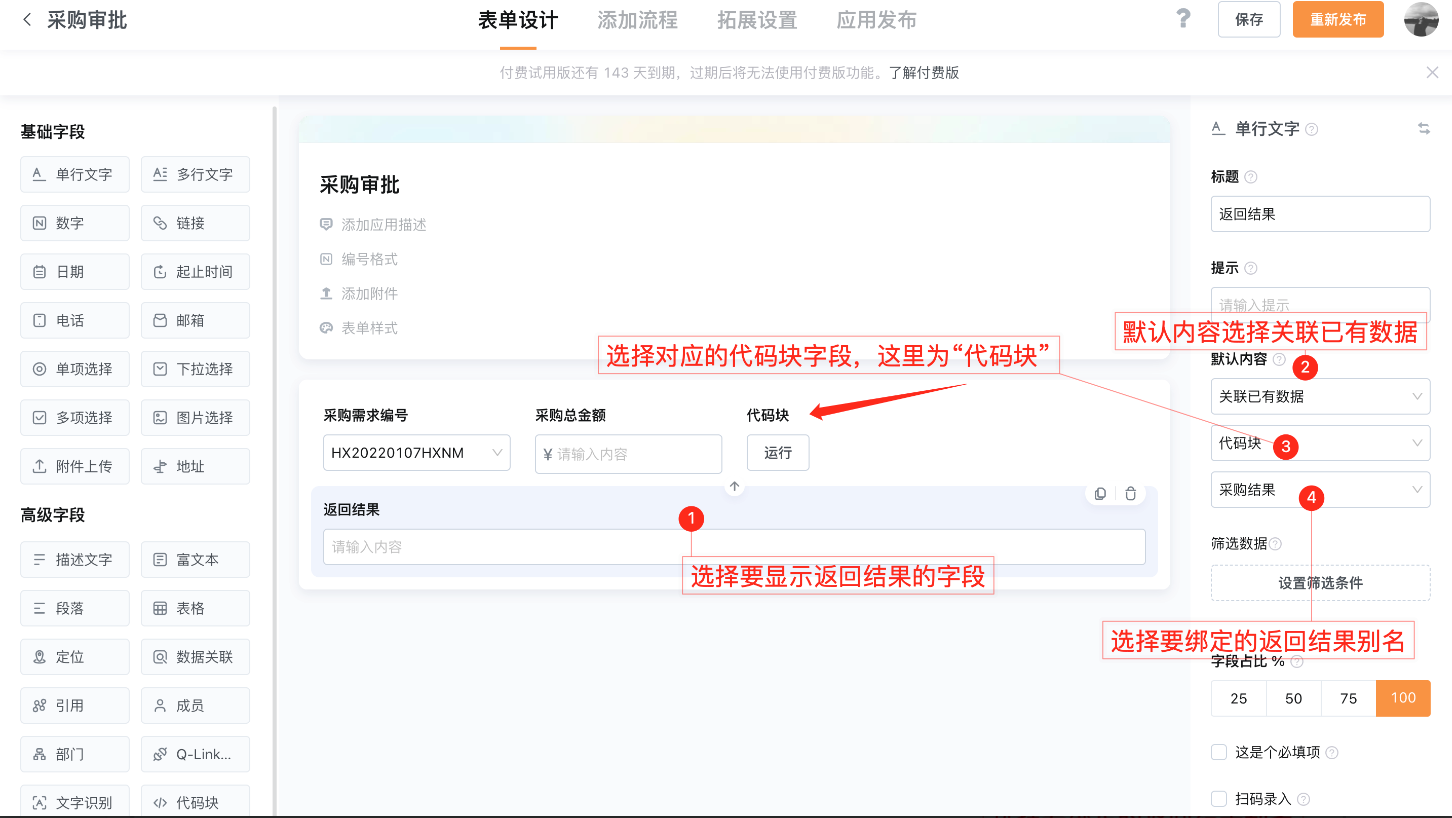Set field width to 25 percent
Viewport: 1452px width, 818px height.
(1239, 698)
